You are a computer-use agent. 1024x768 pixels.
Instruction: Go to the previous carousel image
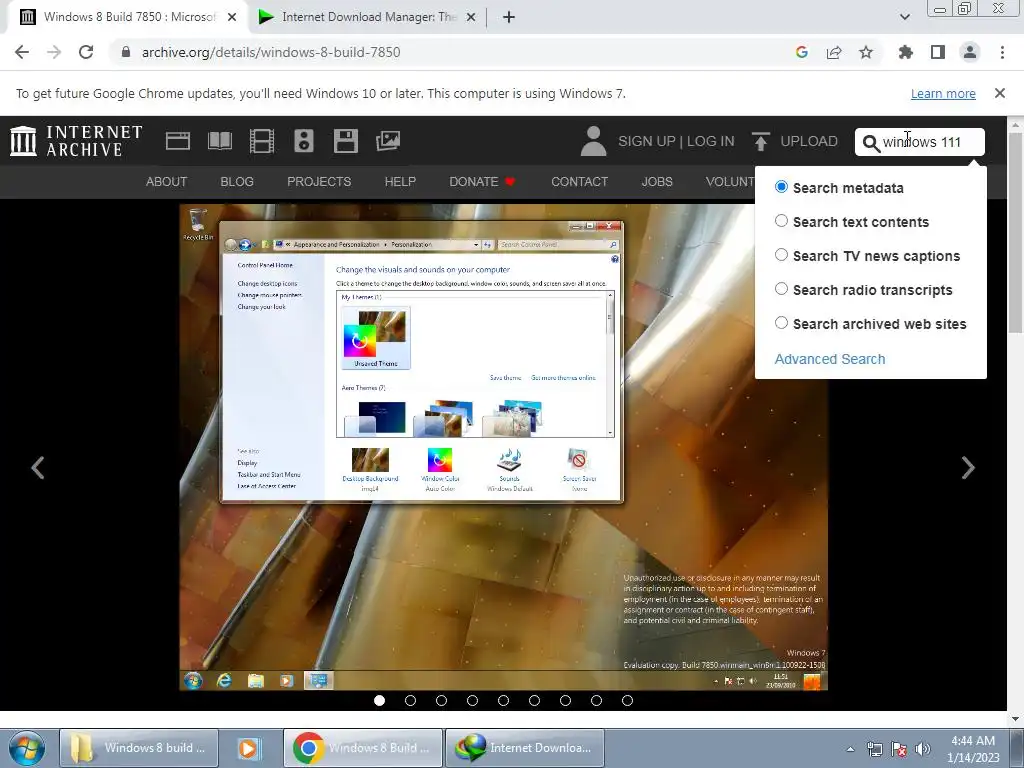point(38,468)
